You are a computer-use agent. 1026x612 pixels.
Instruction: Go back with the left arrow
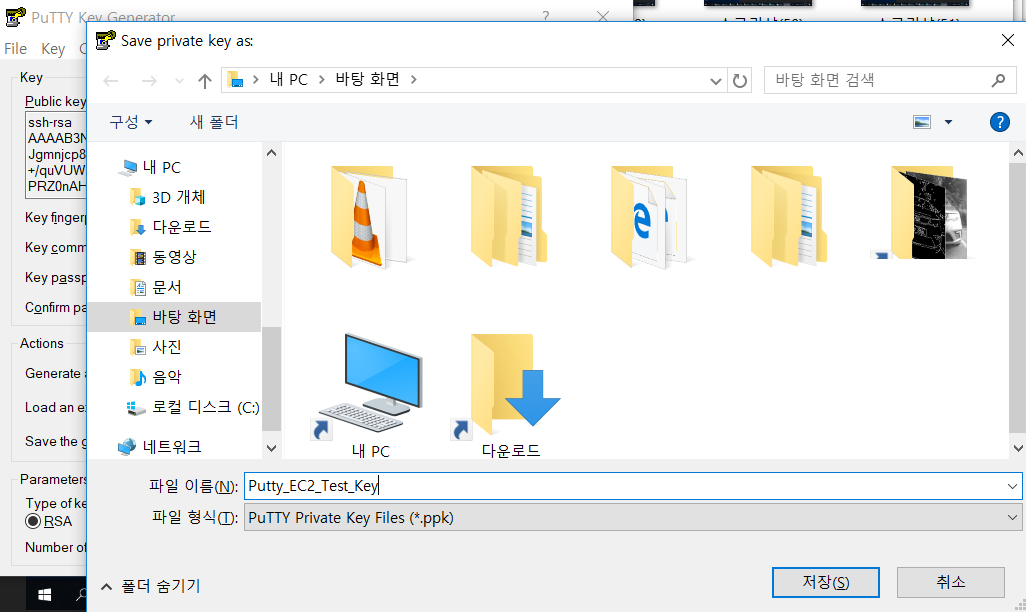click(111, 81)
